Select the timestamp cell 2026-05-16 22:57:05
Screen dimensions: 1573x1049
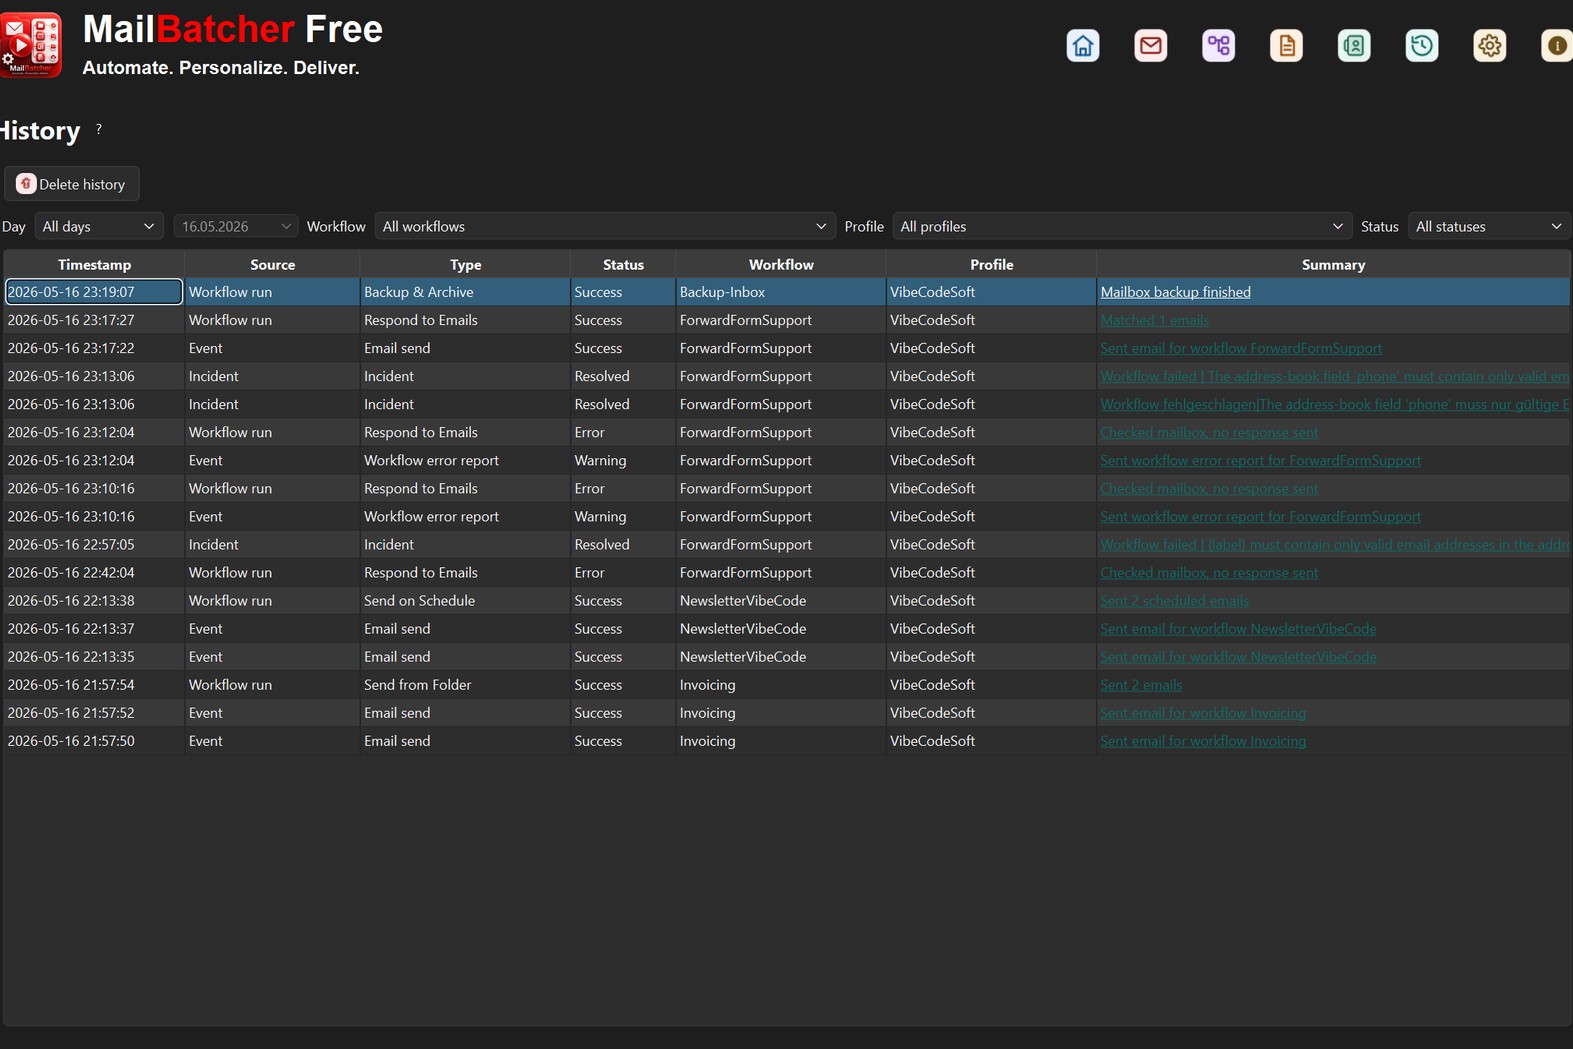tap(94, 545)
